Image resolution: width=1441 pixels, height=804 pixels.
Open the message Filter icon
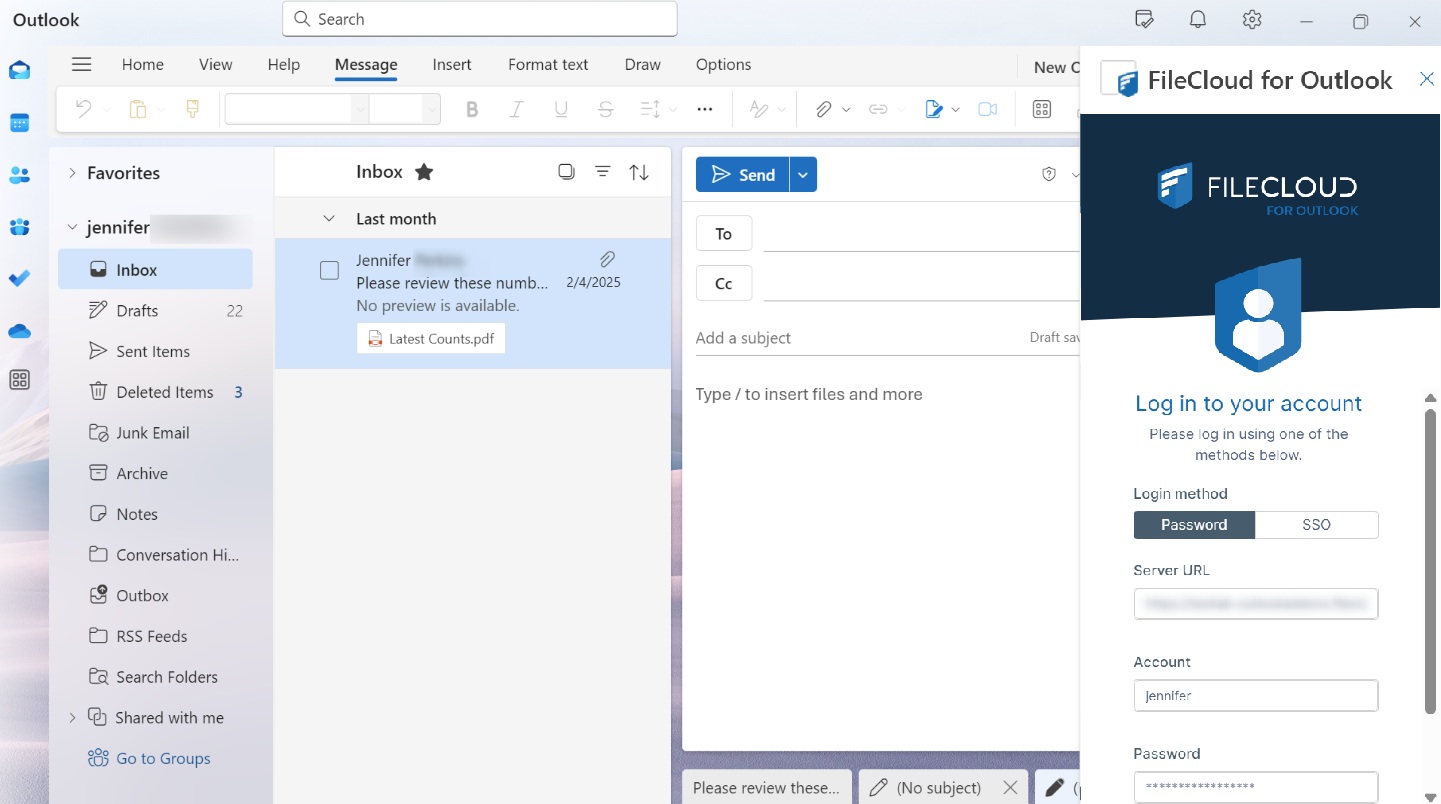pos(603,172)
